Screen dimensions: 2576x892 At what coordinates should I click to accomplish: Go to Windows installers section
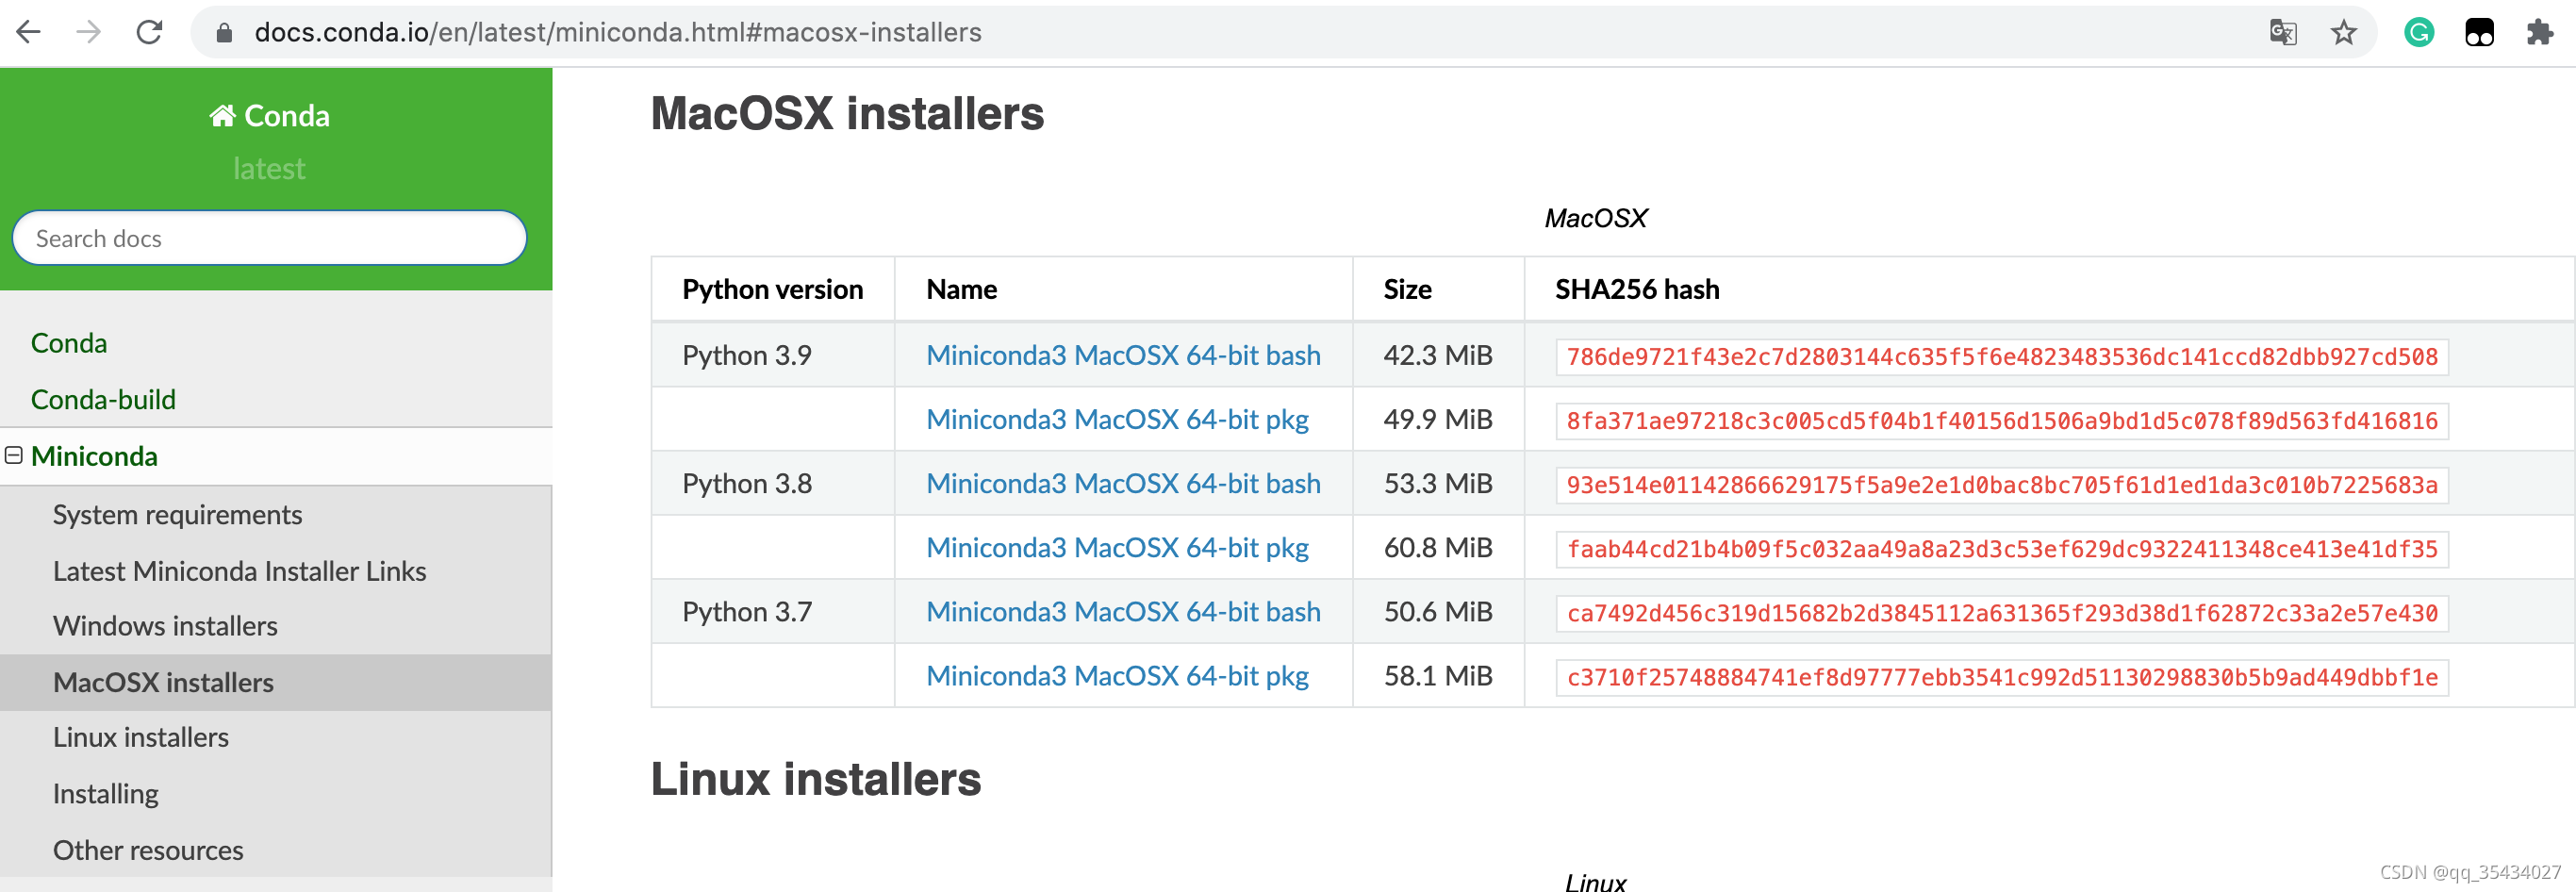click(x=165, y=626)
